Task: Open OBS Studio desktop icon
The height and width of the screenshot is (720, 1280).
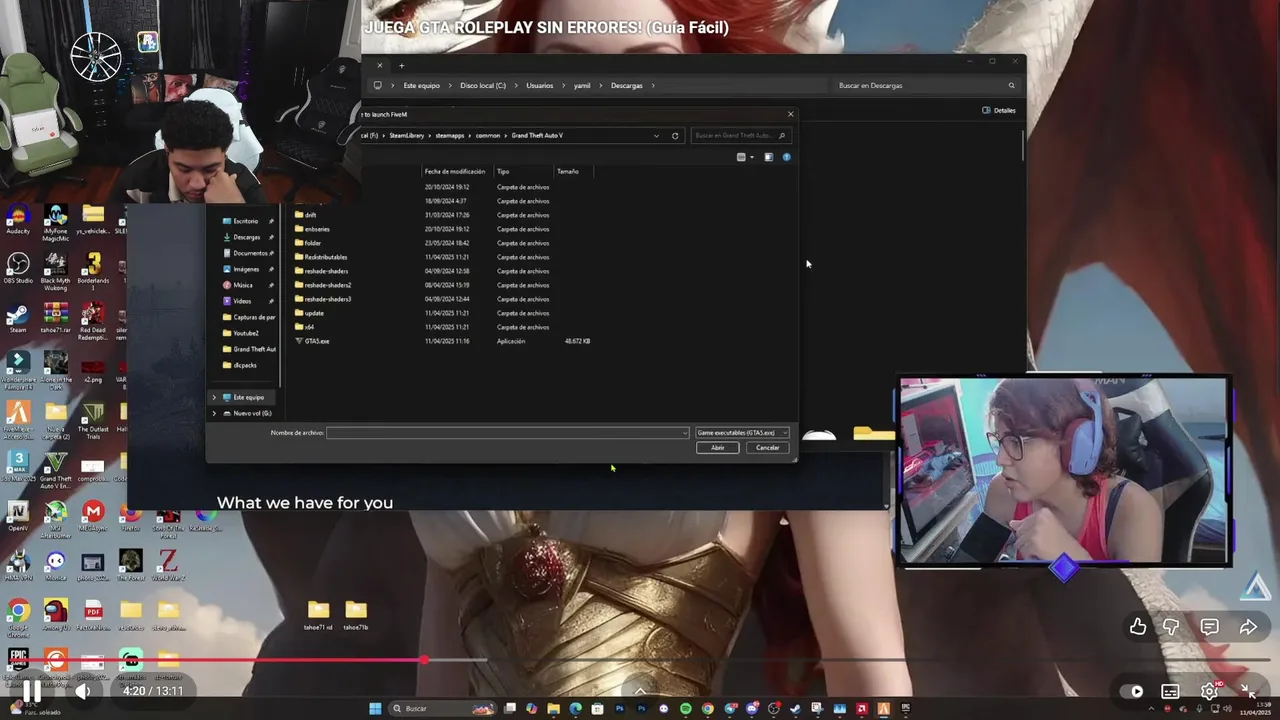Action: click(x=18, y=268)
